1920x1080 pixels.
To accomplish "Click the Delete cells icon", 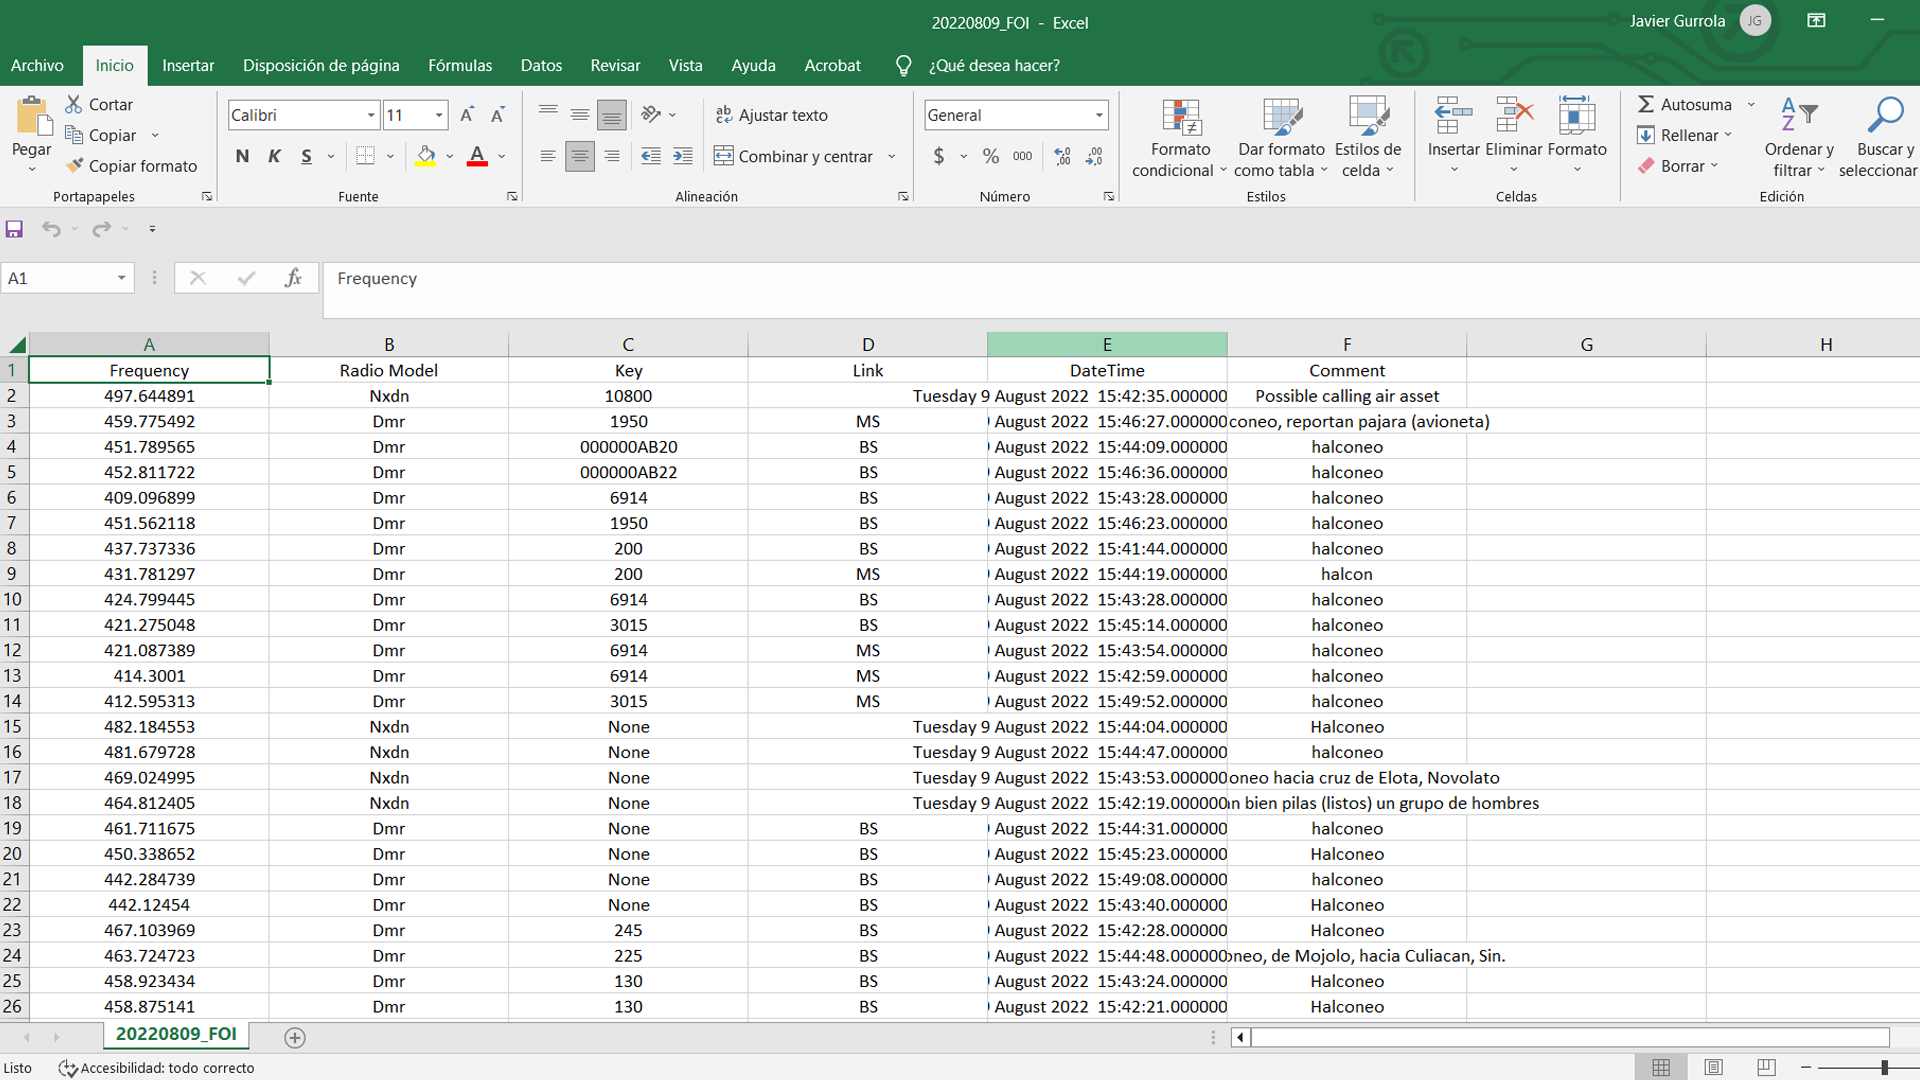I will point(1513,116).
